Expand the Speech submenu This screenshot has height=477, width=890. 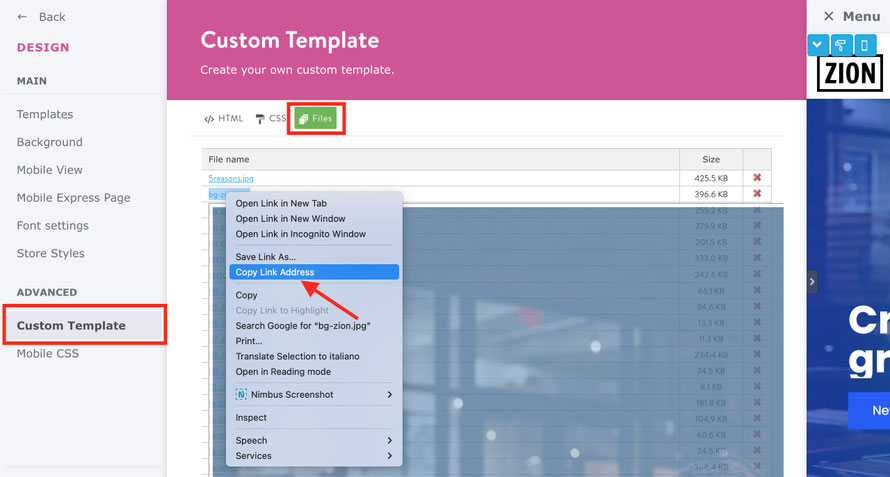point(389,441)
